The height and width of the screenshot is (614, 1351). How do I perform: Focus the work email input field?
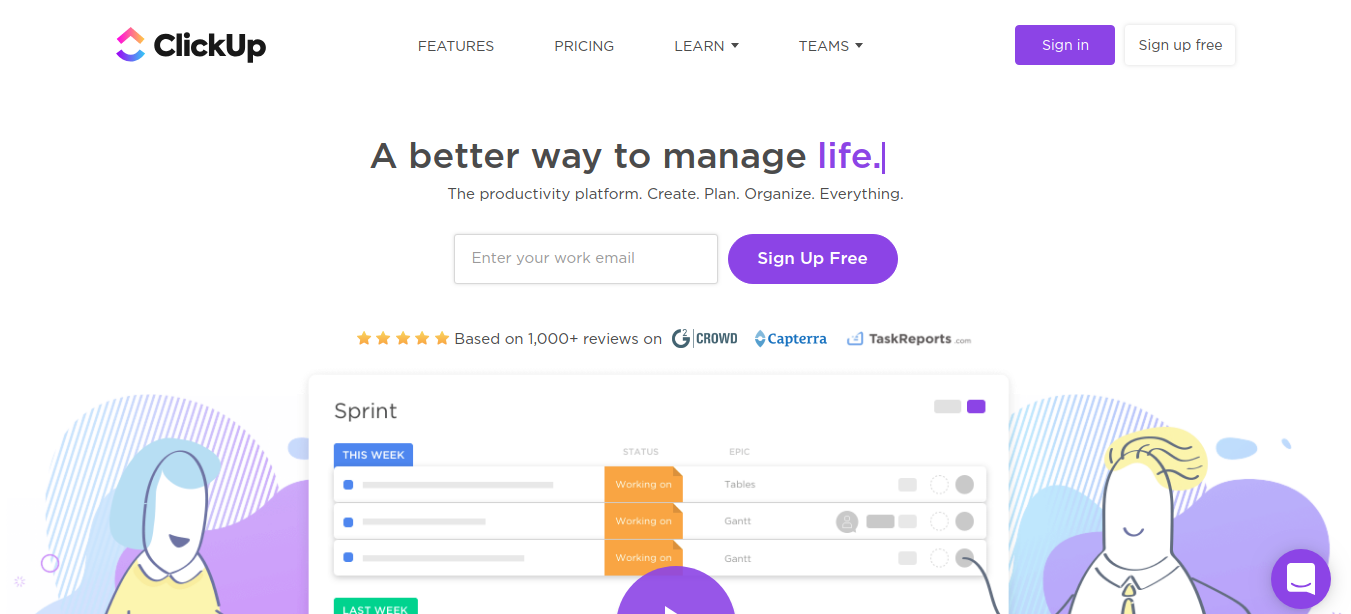click(585, 259)
